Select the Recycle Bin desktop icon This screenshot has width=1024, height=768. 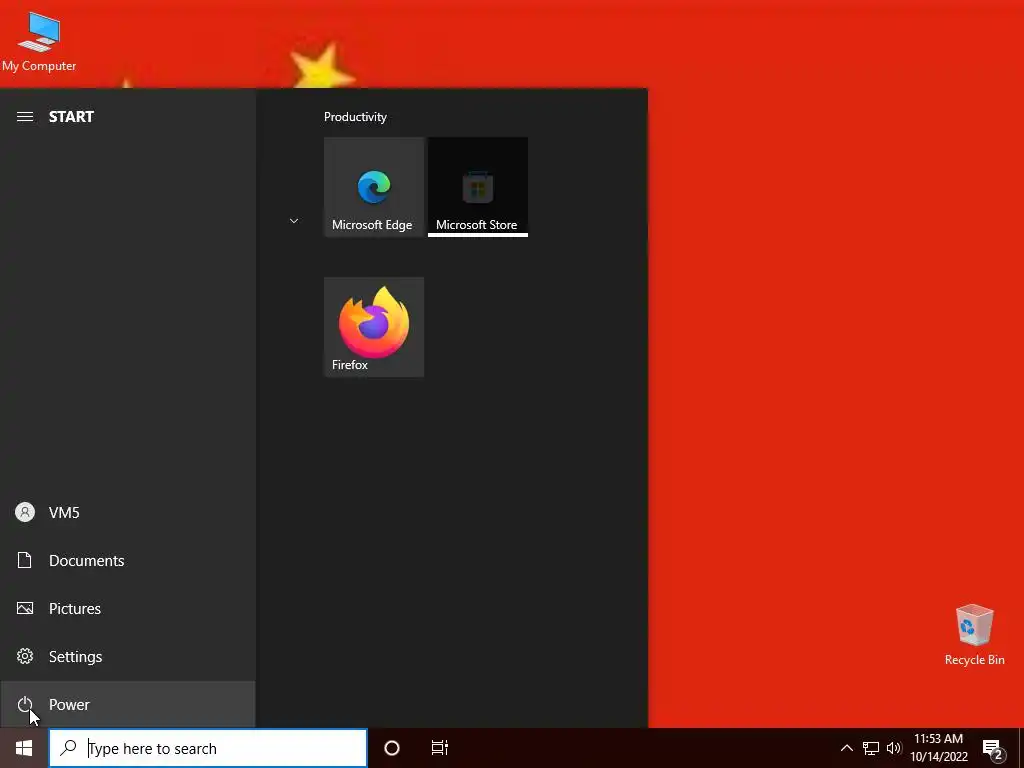pyautogui.click(x=974, y=635)
